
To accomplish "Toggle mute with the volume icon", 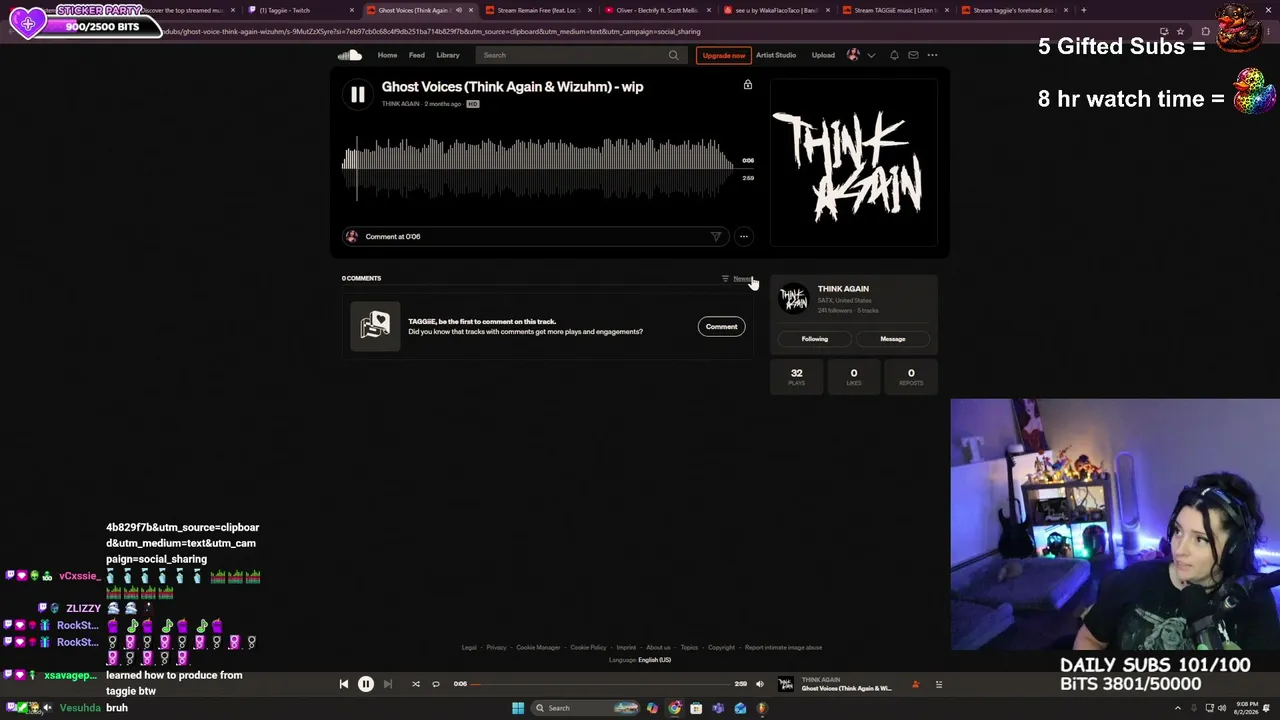I will point(760,684).
